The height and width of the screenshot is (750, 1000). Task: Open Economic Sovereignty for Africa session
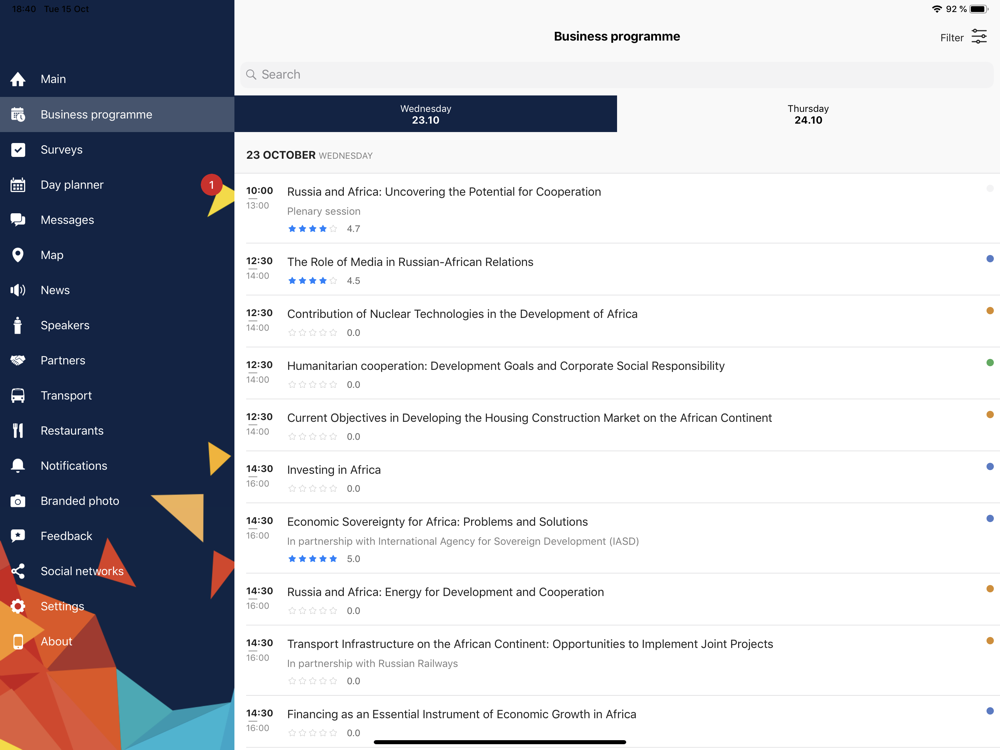[617, 539]
